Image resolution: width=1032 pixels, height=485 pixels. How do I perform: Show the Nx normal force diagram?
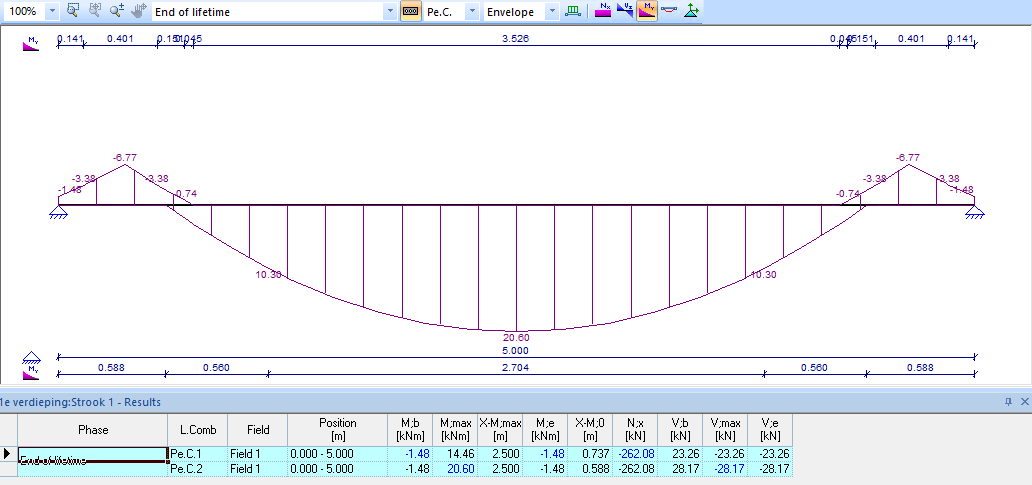(x=603, y=11)
